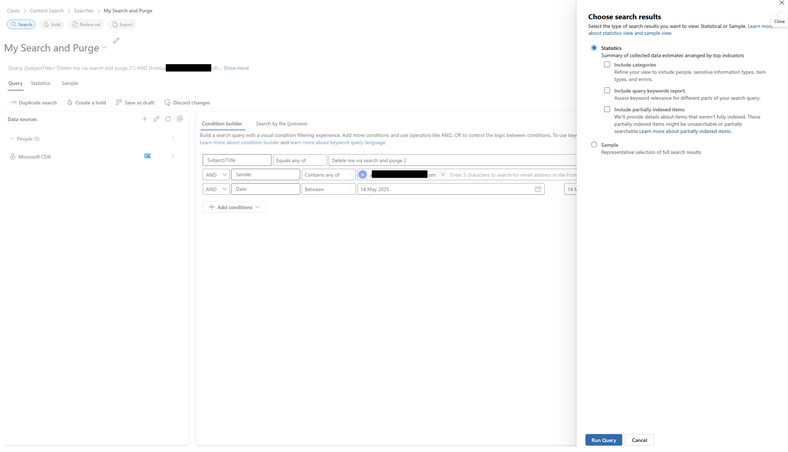The image size is (788, 452).
Task: Open Learn more about partially indexed items link
Action: [x=685, y=131]
